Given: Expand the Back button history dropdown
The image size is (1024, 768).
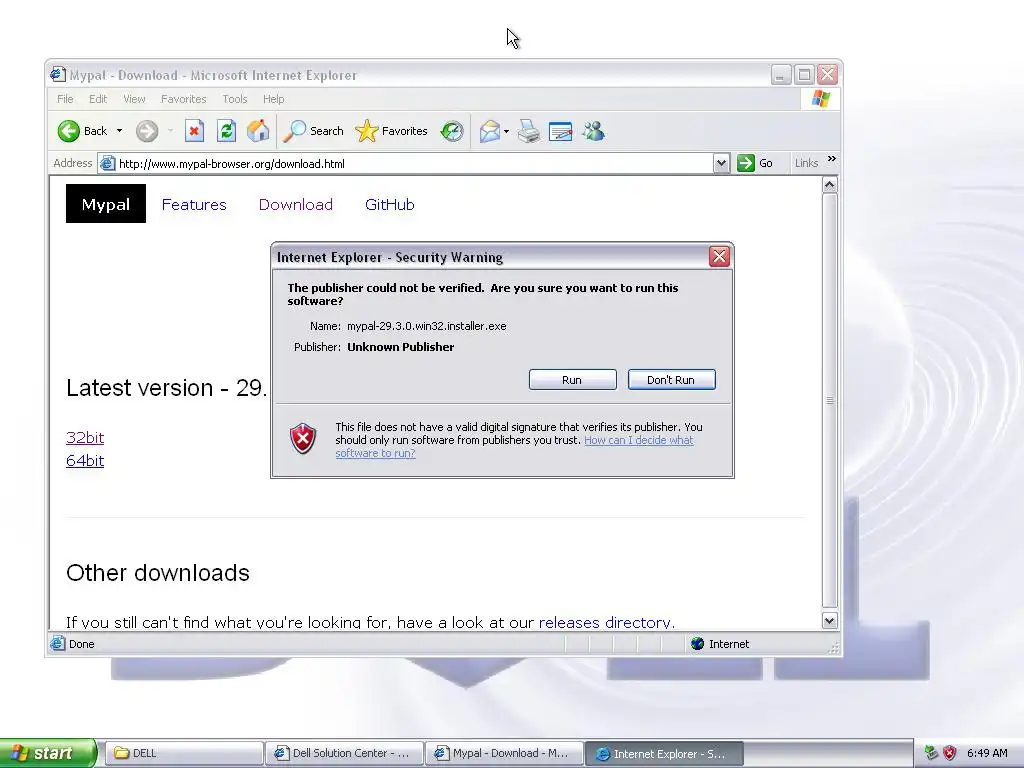Looking at the screenshot, I should click(119, 131).
